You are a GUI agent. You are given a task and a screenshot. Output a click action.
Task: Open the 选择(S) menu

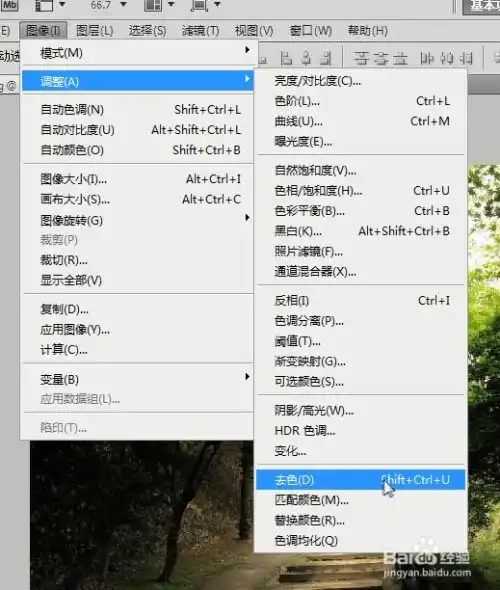coord(147,30)
